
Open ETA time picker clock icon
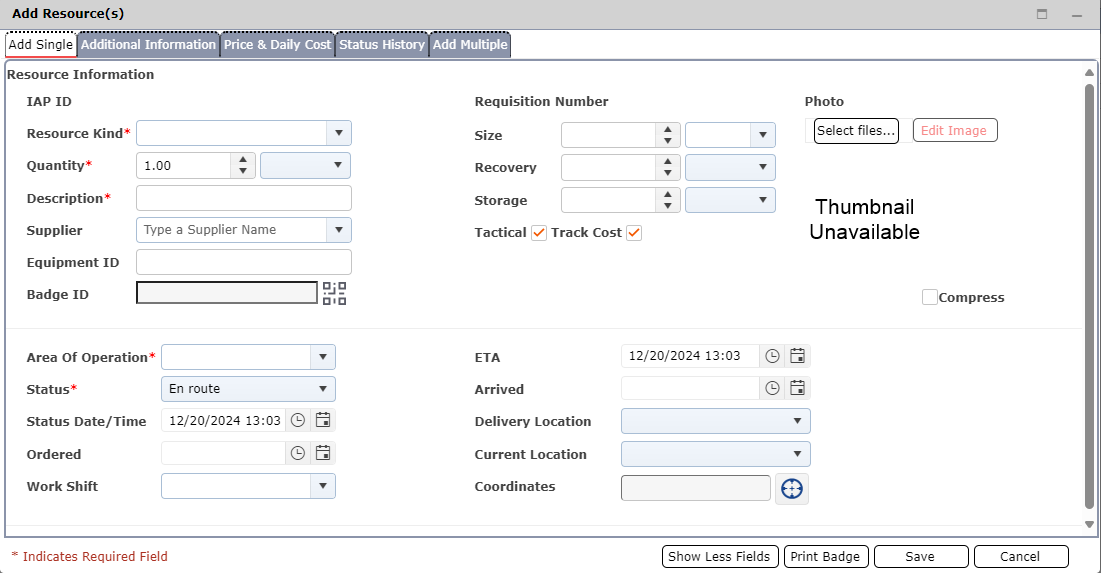point(772,356)
